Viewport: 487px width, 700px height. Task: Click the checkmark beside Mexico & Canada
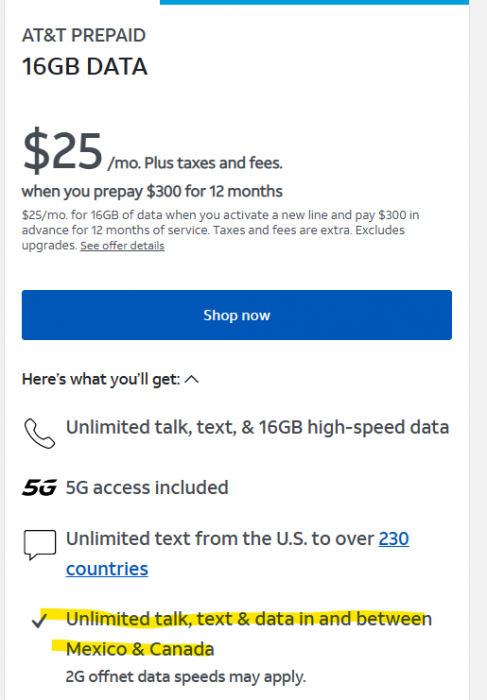39,620
